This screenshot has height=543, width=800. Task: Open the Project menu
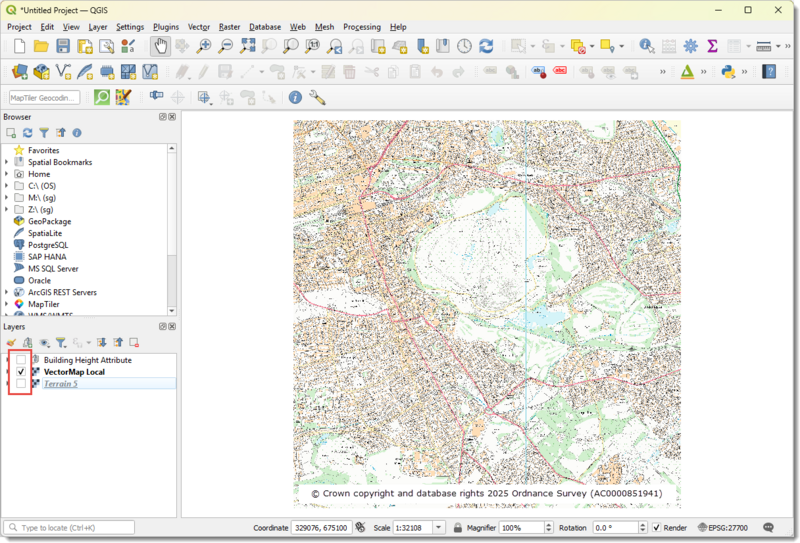[x=19, y=27]
